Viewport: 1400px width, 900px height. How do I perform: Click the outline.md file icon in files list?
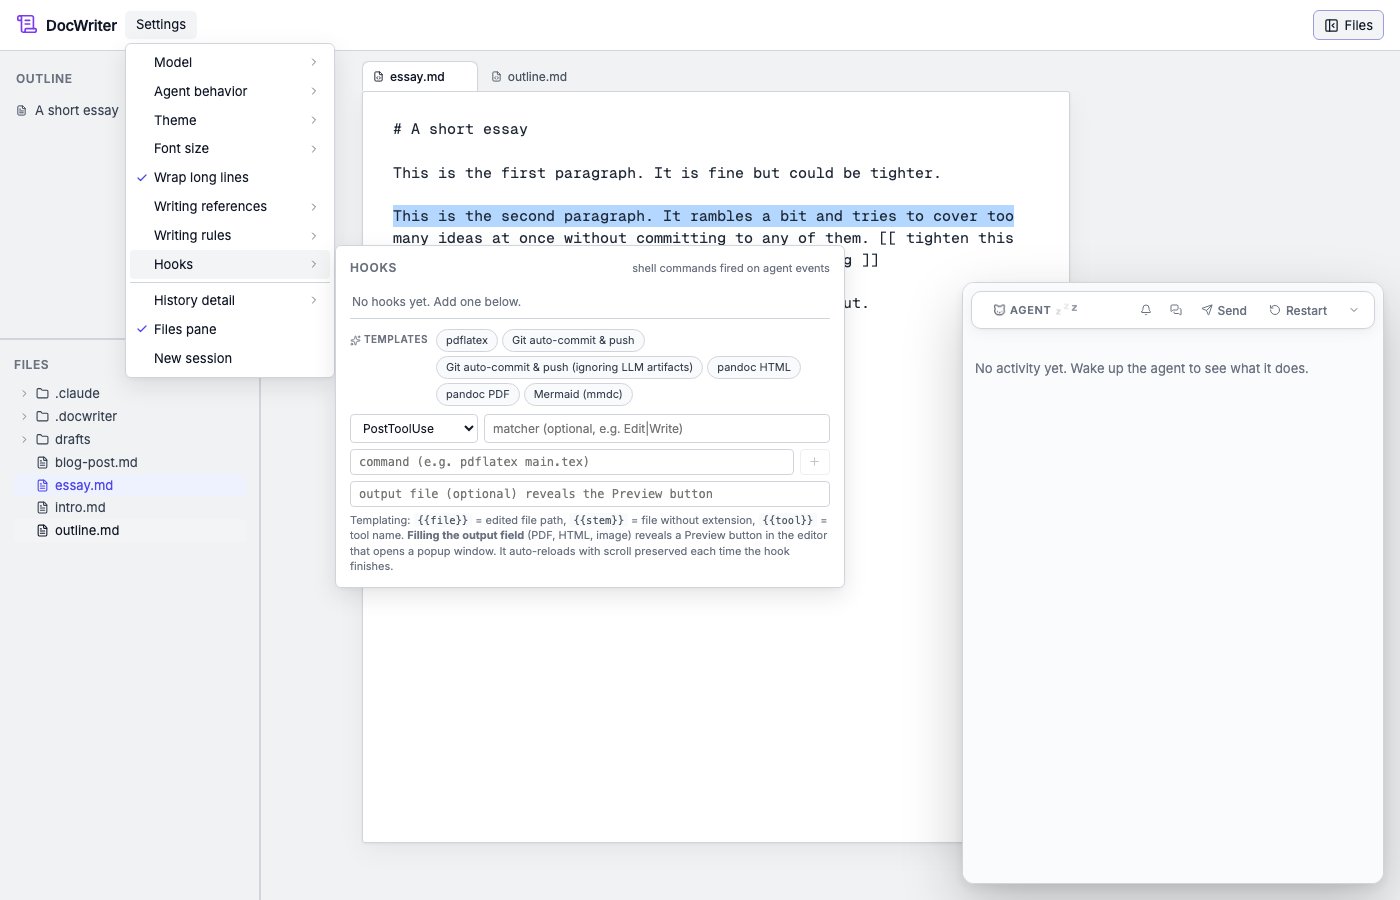tap(42, 530)
